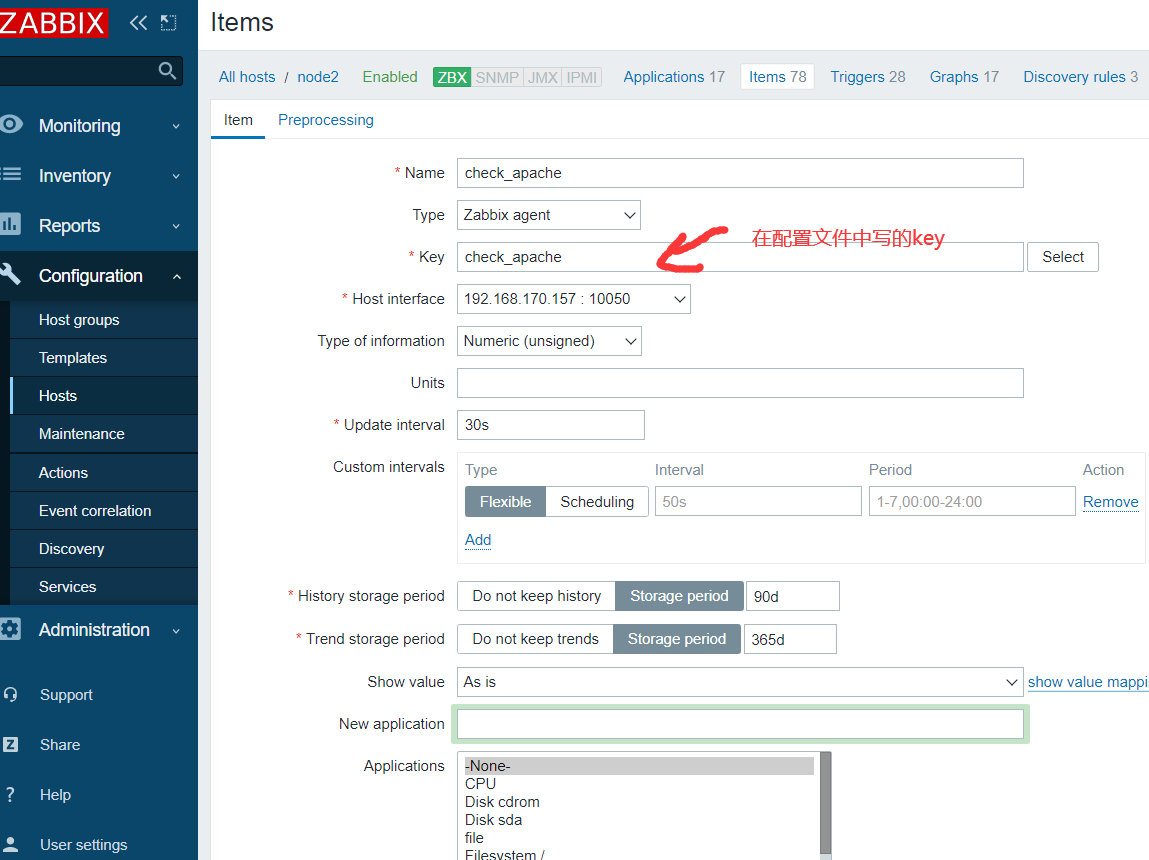Viewport: 1149px width, 860px height.
Task: Focus the New application input field
Action: tap(740, 724)
